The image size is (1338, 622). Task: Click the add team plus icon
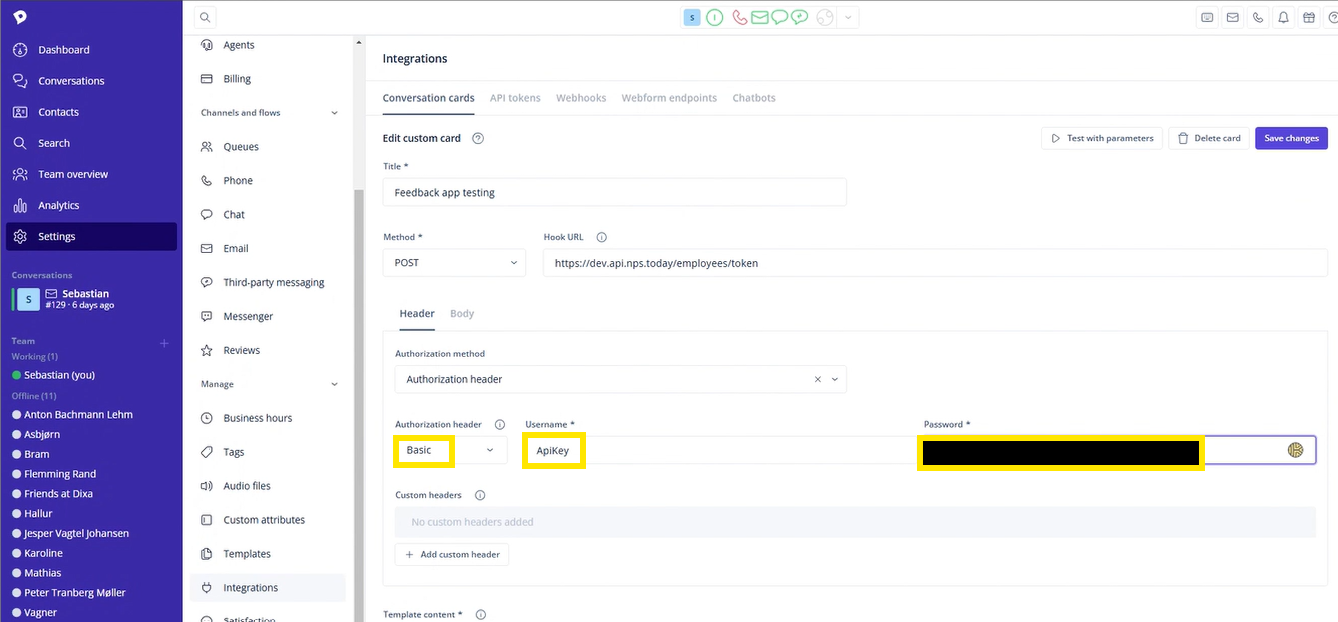tap(164, 343)
